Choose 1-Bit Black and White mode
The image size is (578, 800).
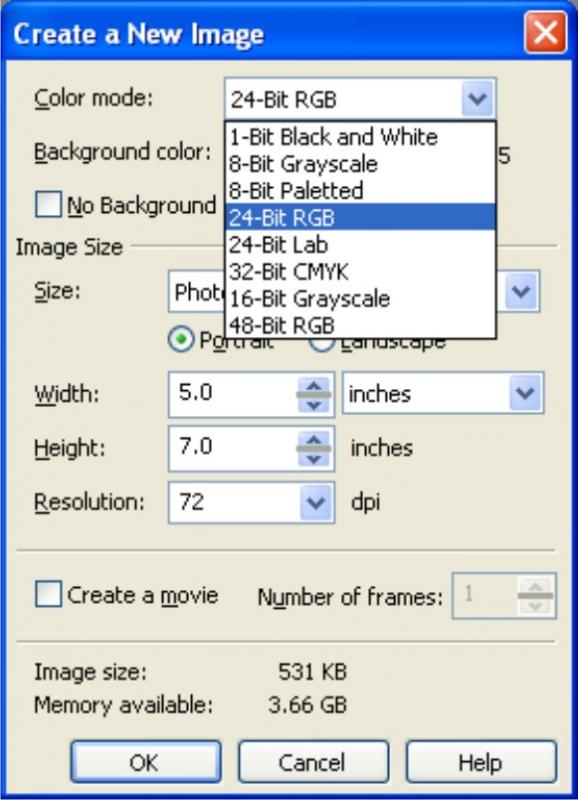pos(360,137)
